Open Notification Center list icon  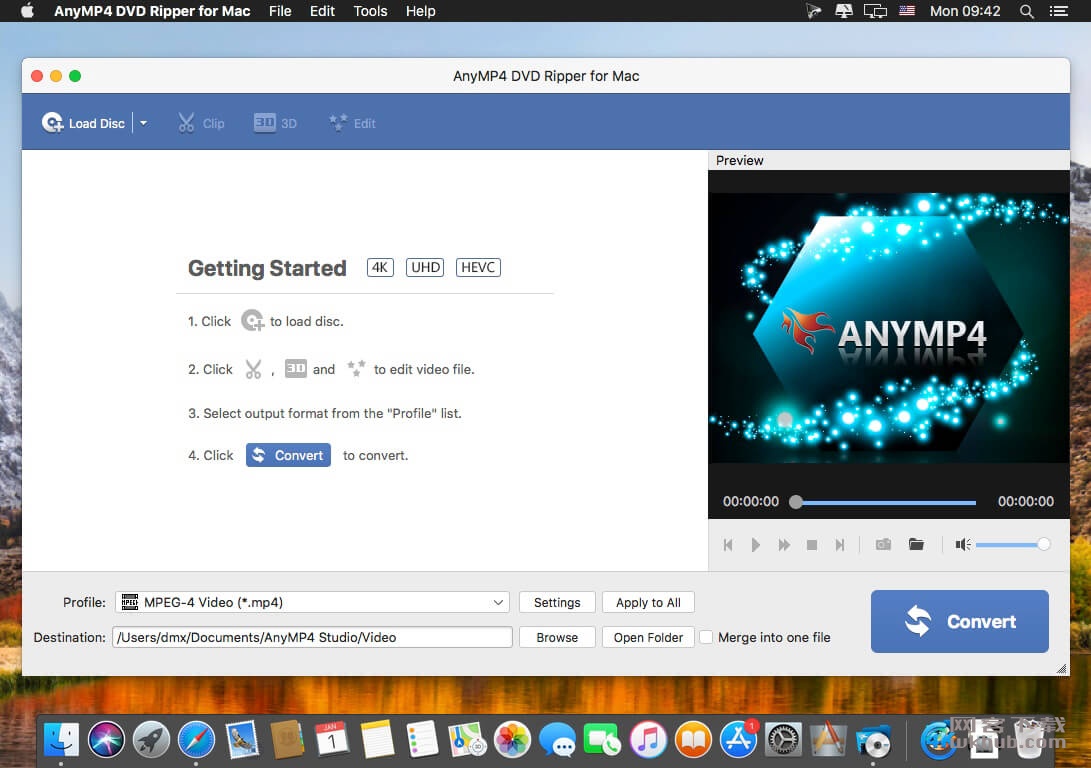pyautogui.click(x=1058, y=11)
